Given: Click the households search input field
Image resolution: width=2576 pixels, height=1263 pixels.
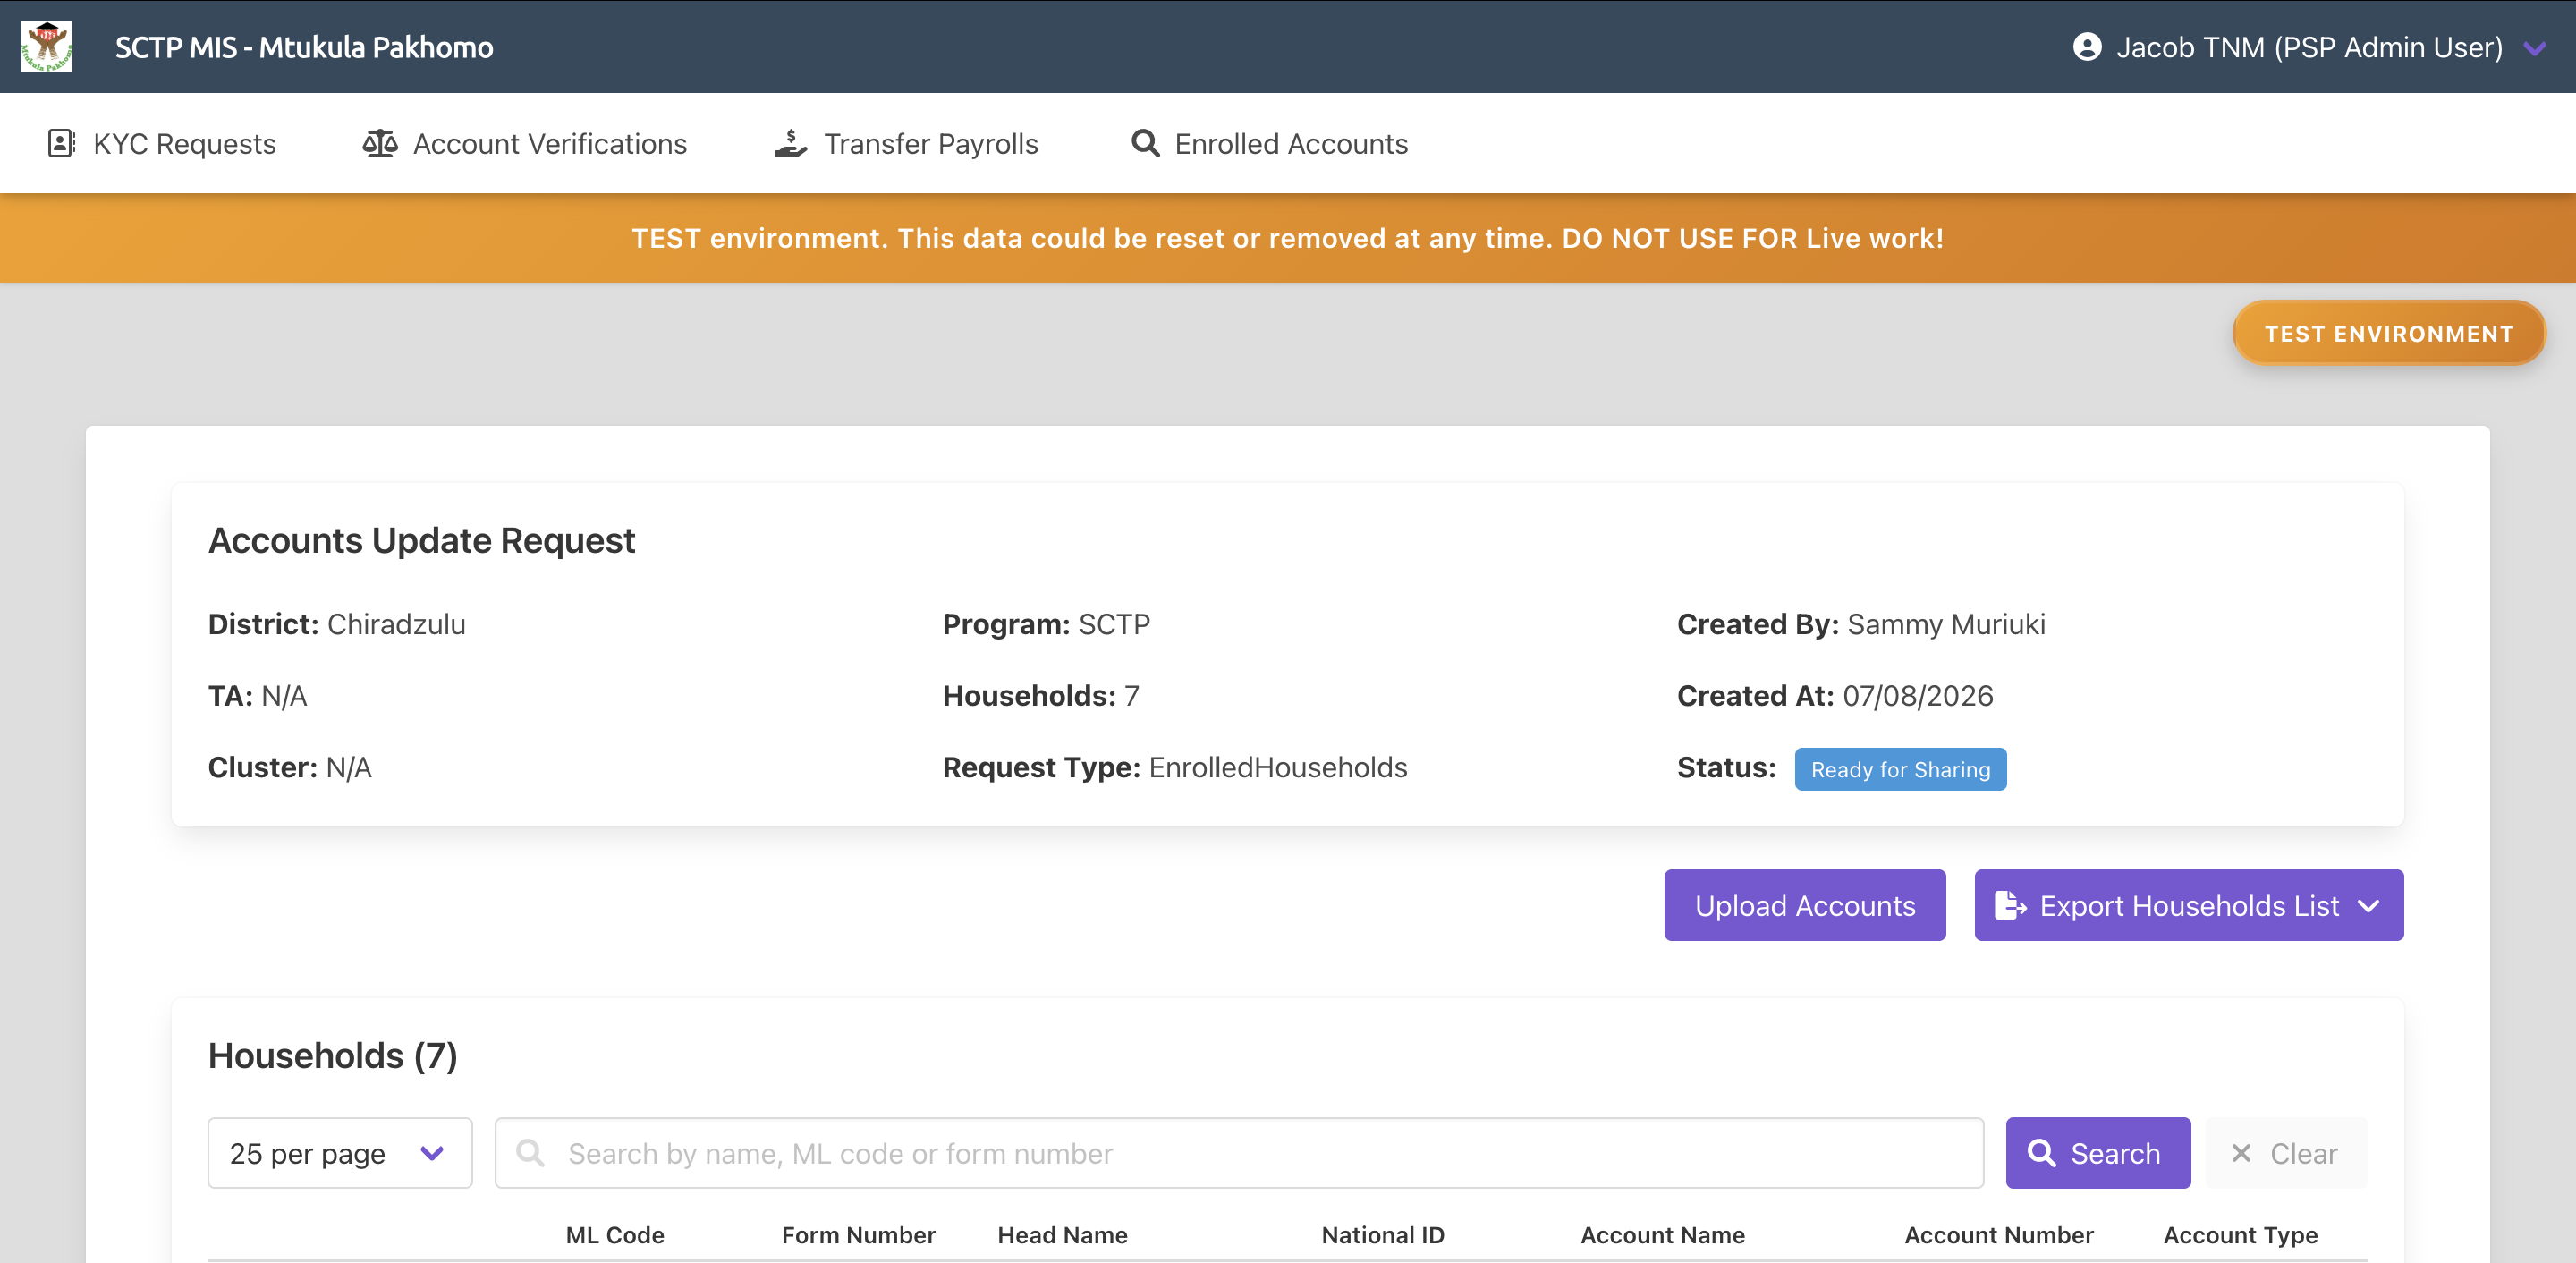Looking at the screenshot, I should (x=1239, y=1153).
